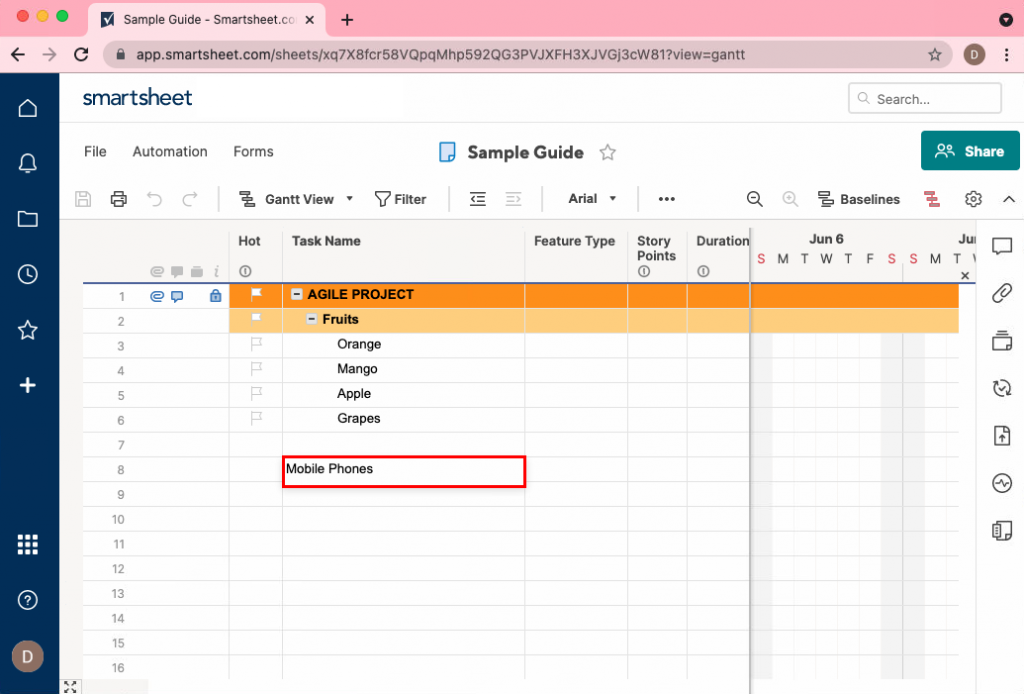Click the Baselines toolbar icon
The height and width of the screenshot is (694, 1024).
pos(858,199)
